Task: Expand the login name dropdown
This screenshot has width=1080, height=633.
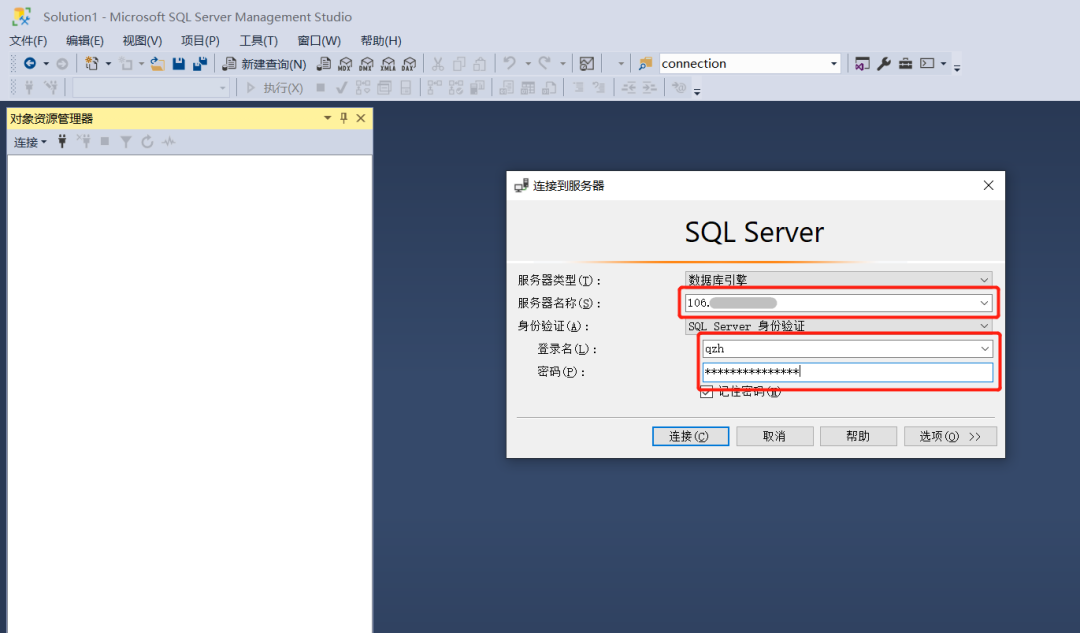Action: pyautogui.click(x=985, y=349)
